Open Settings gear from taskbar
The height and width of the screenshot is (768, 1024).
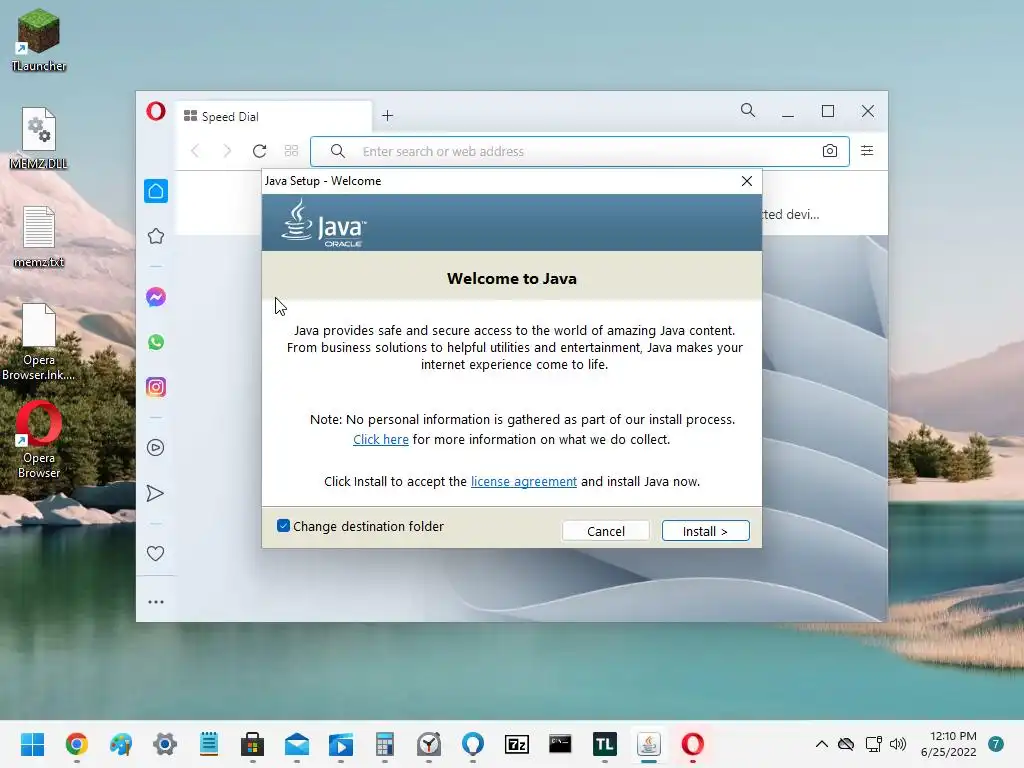point(165,744)
